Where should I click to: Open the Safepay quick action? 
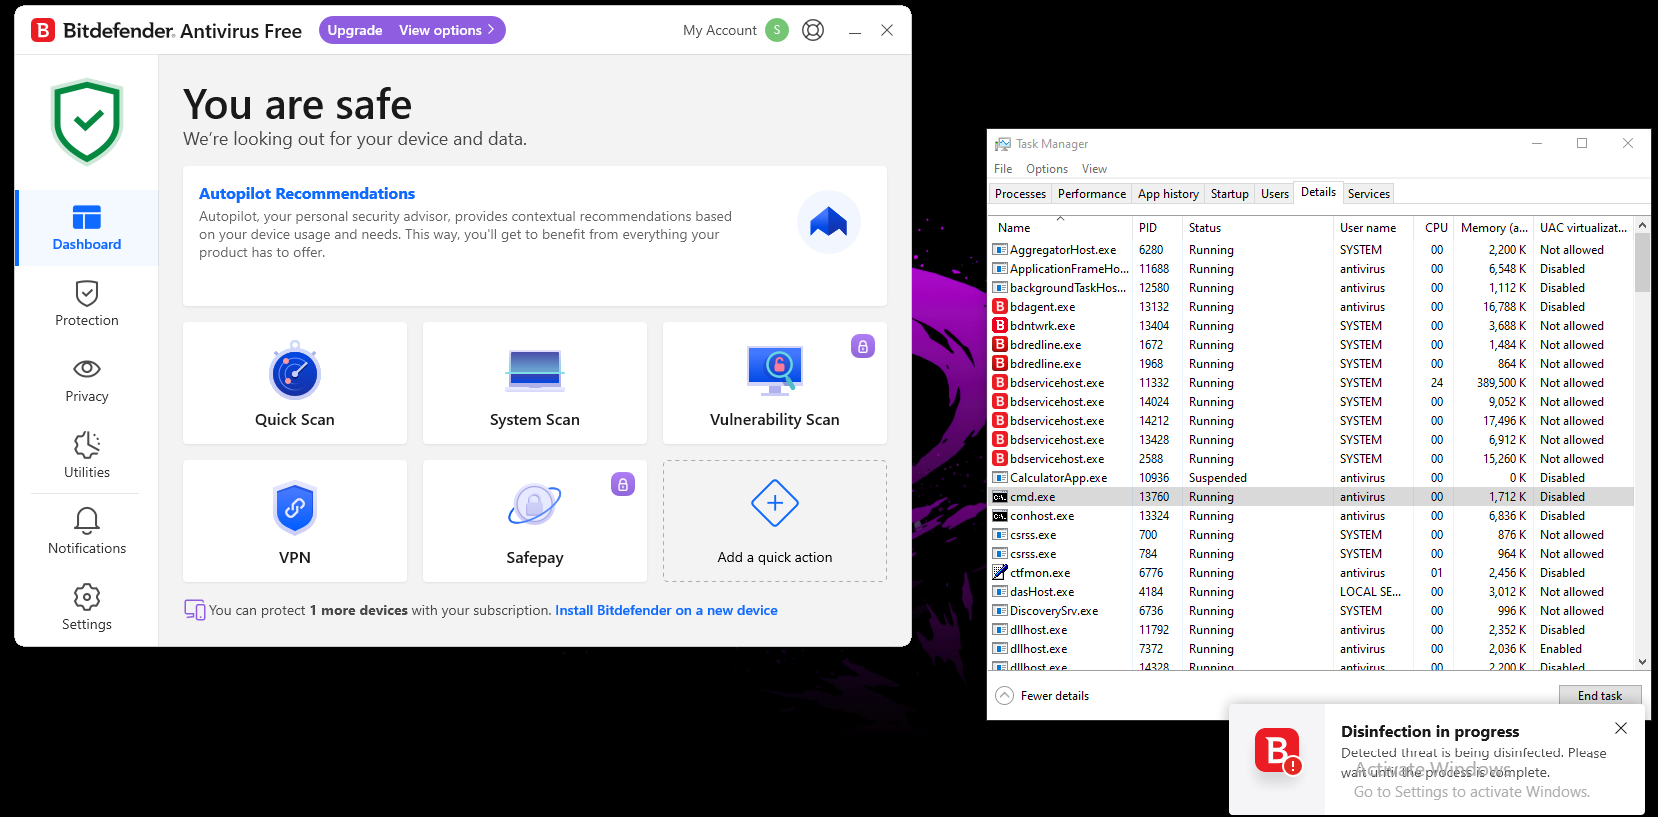pos(535,521)
